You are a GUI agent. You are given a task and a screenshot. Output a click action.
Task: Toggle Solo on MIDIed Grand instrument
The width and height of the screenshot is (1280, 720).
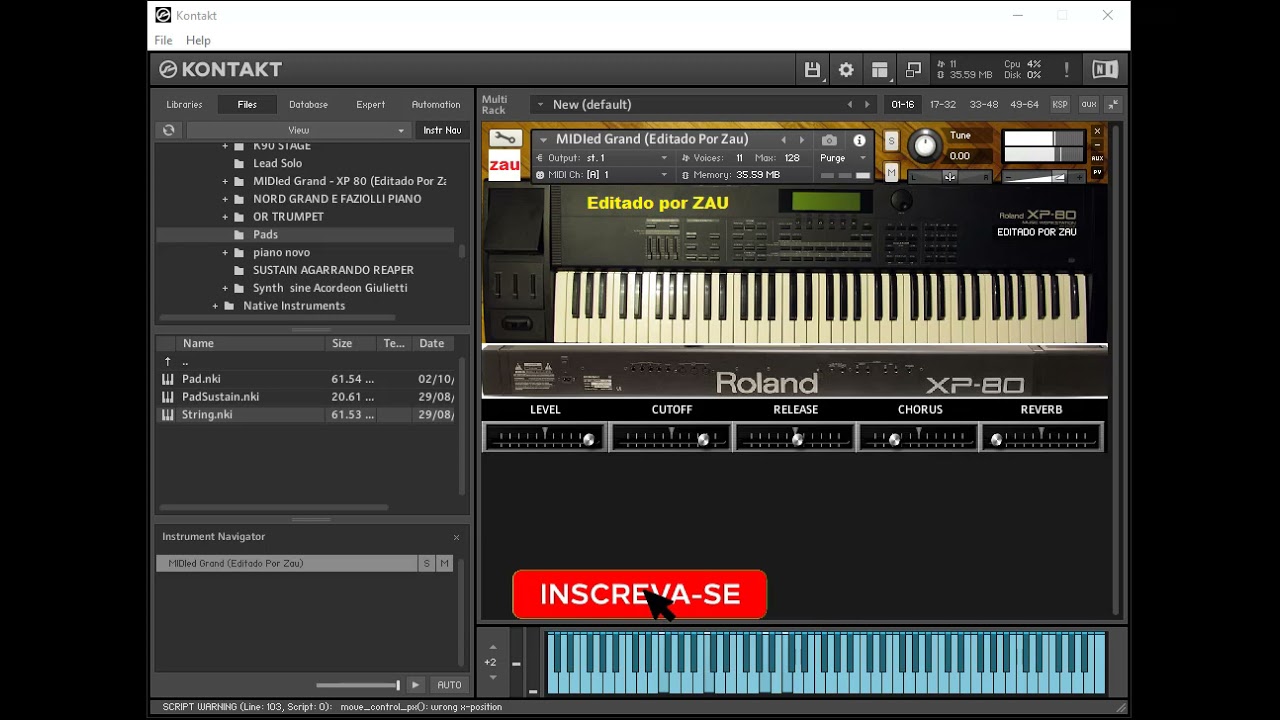point(891,141)
